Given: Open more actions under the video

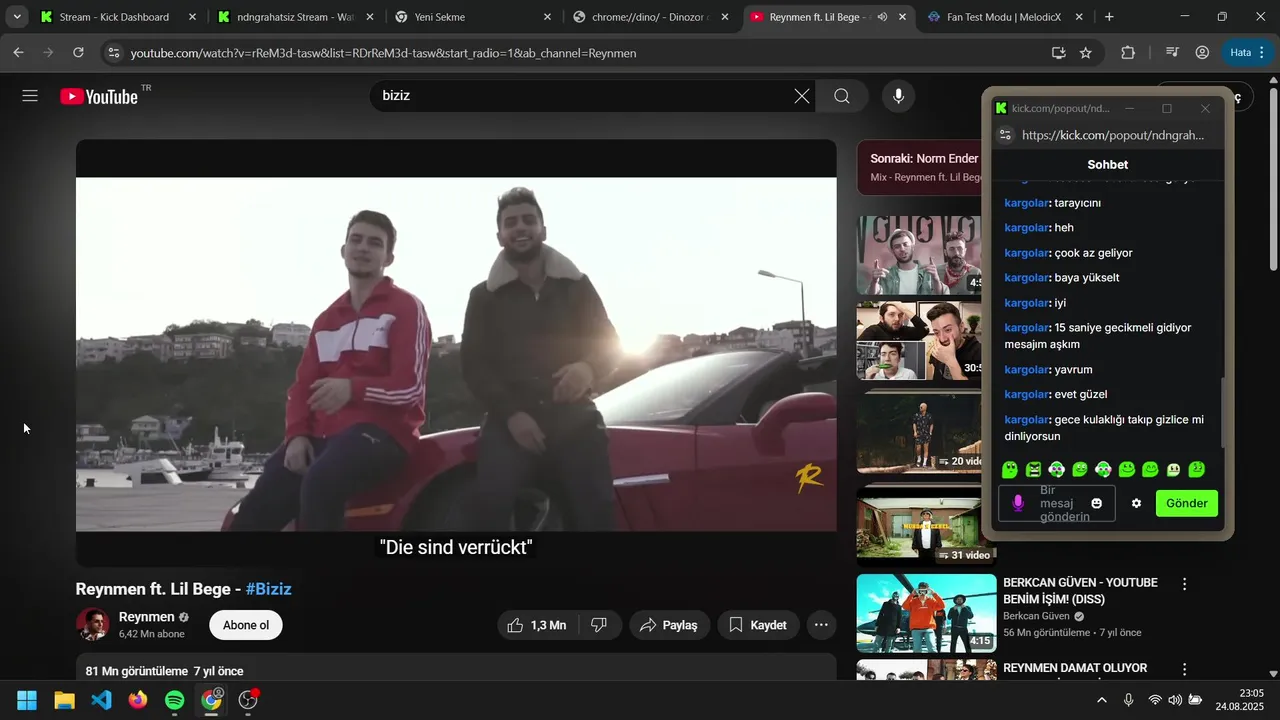Looking at the screenshot, I should pyautogui.click(x=821, y=625).
